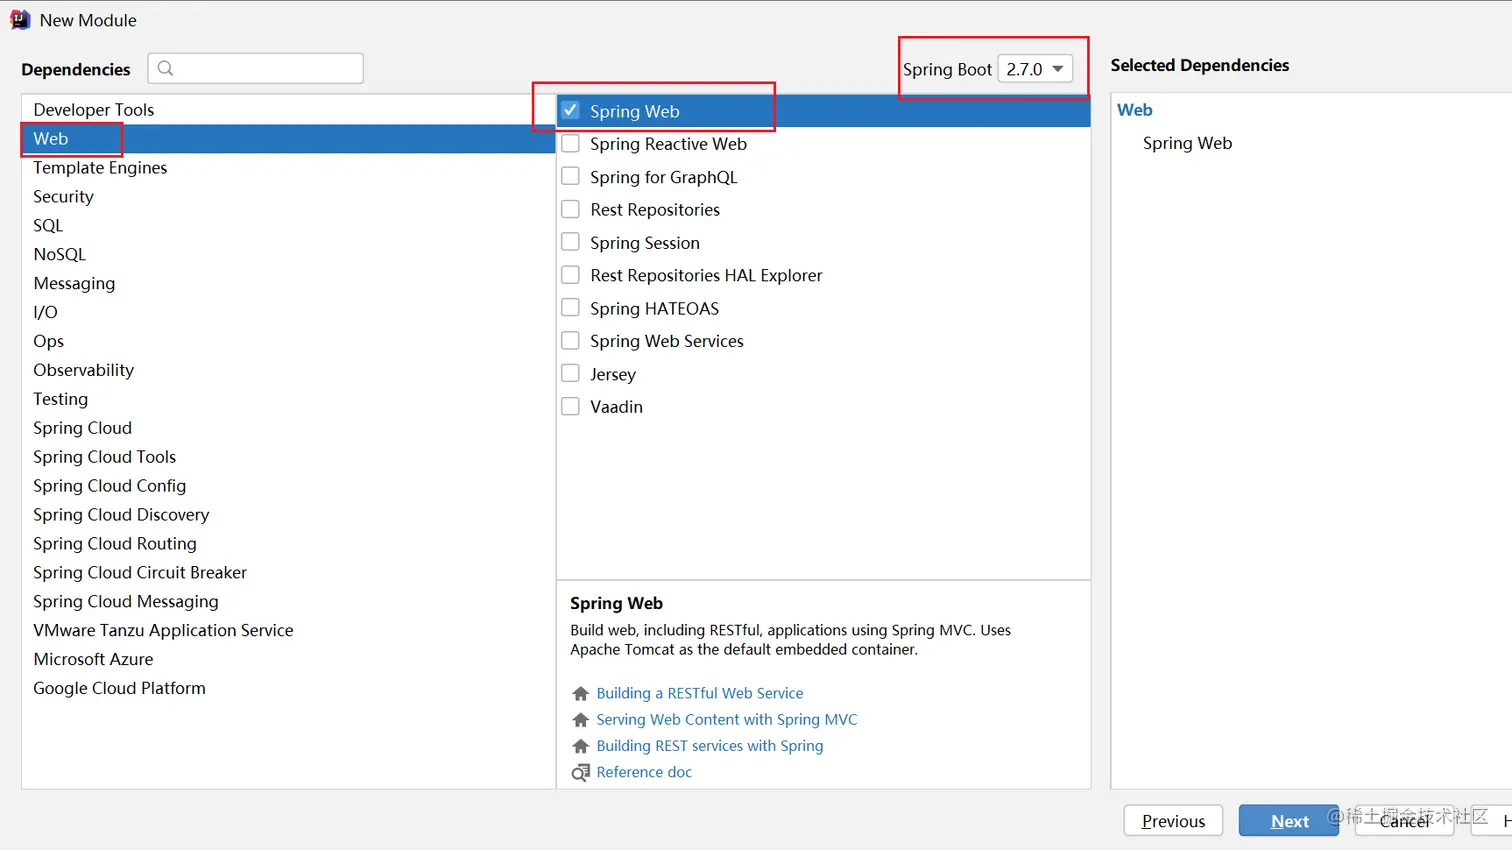Click the Reference doc icon
The height and width of the screenshot is (850, 1512).
click(580, 772)
